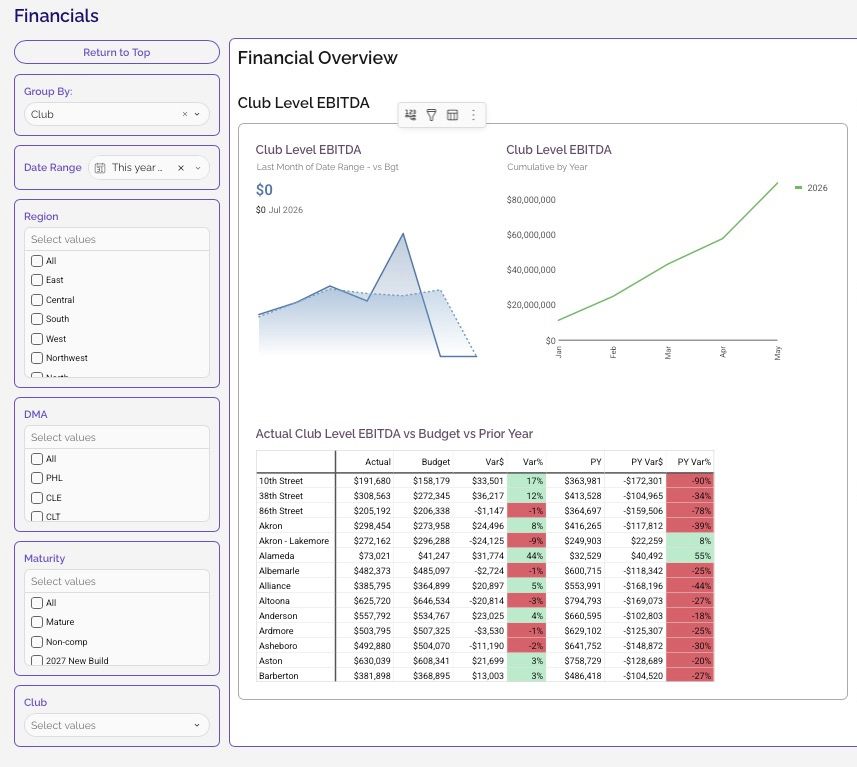Click the '86th Street' row label
Image resolution: width=857 pixels, height=767 pixels.
tap(280, 511)
